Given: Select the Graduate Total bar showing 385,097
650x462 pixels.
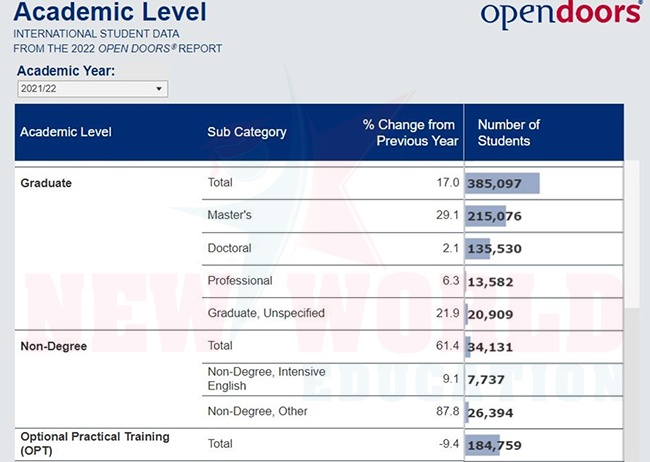Looking at the screenshot, I should pyautogui.click(x=502, y=183).
